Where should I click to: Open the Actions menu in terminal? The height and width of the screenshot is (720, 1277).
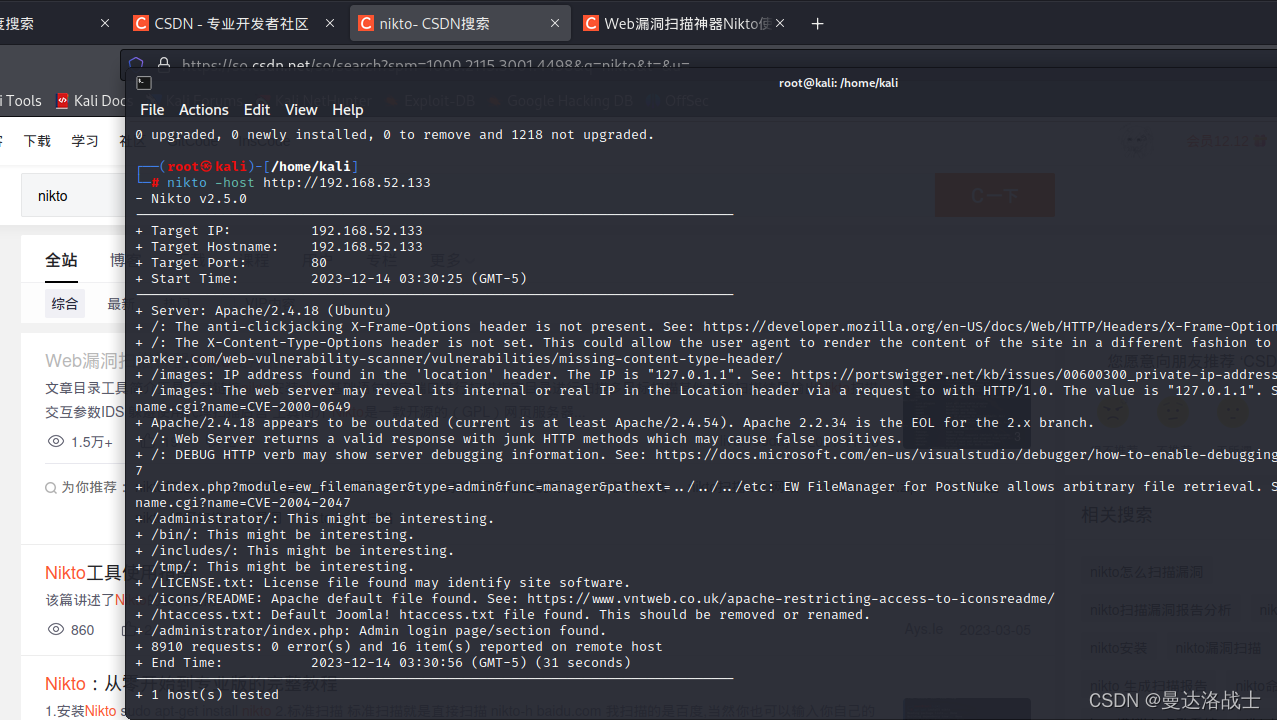coord(203,110)
